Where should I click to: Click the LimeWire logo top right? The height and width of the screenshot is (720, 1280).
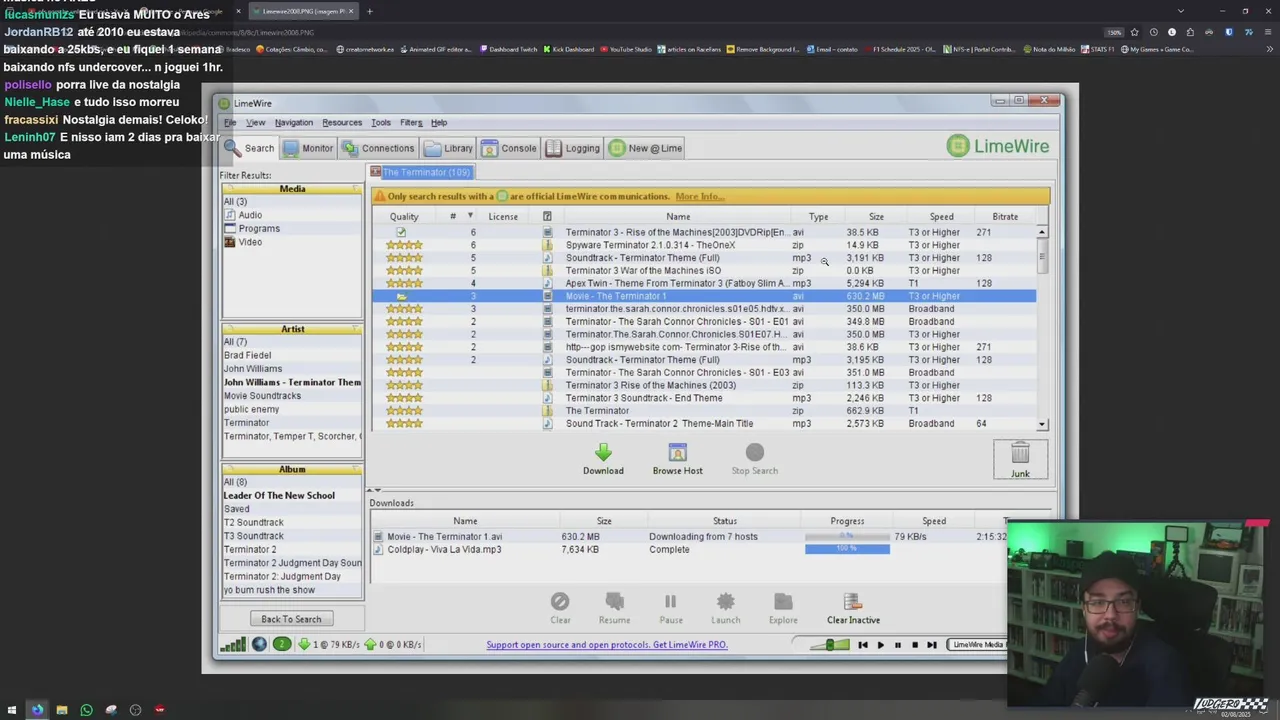998,146
